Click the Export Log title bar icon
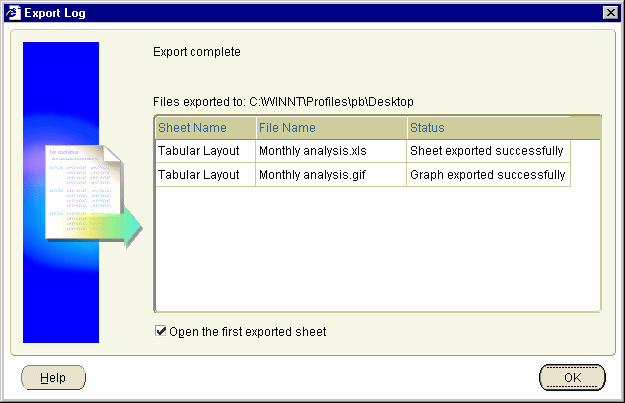 click(x=13, y=13)
